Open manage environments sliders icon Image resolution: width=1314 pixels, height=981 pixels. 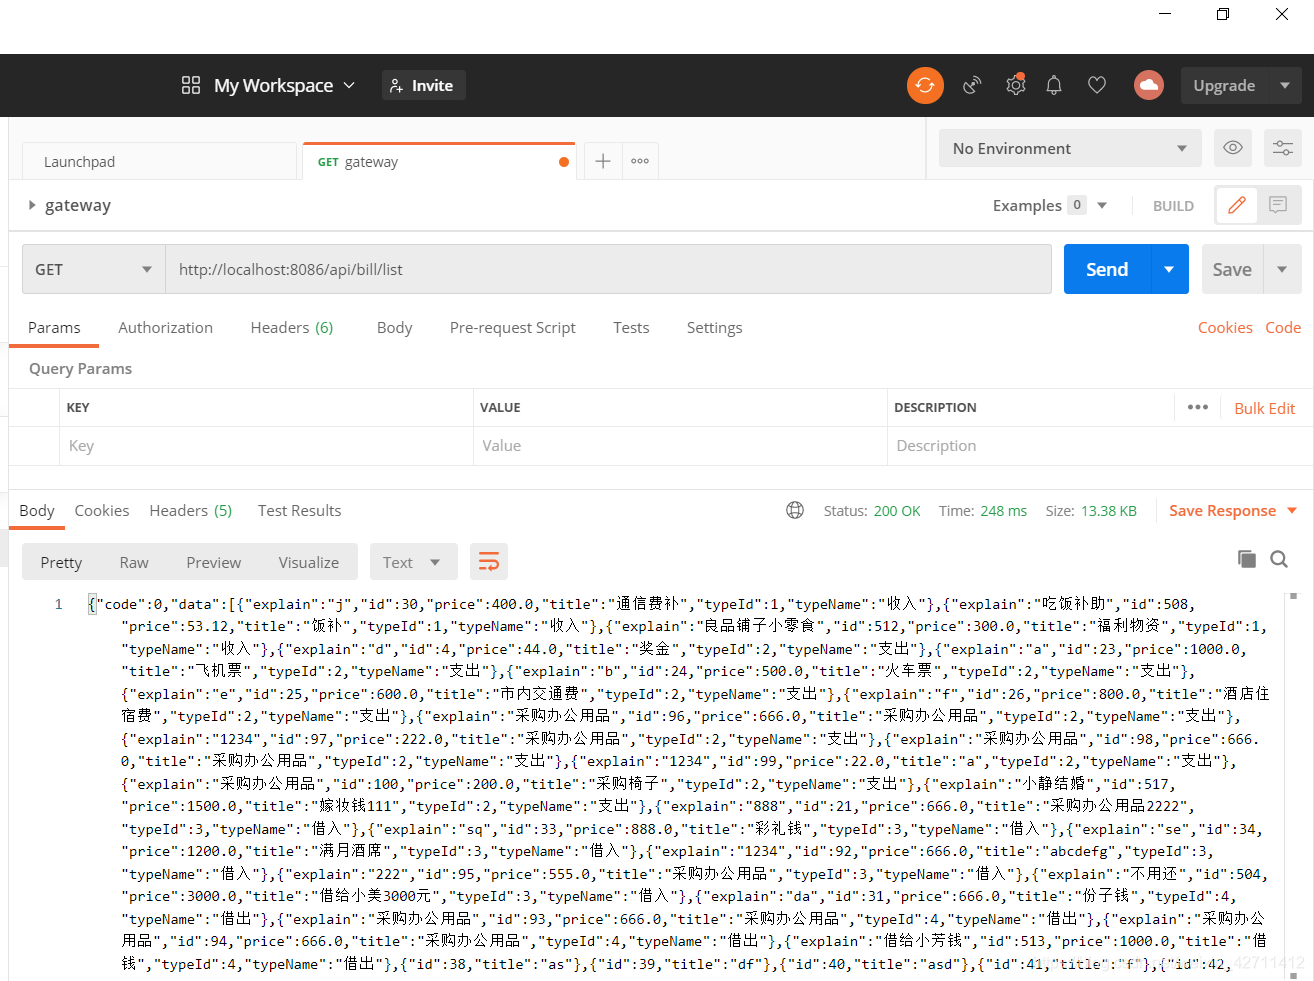(1283, 148)
